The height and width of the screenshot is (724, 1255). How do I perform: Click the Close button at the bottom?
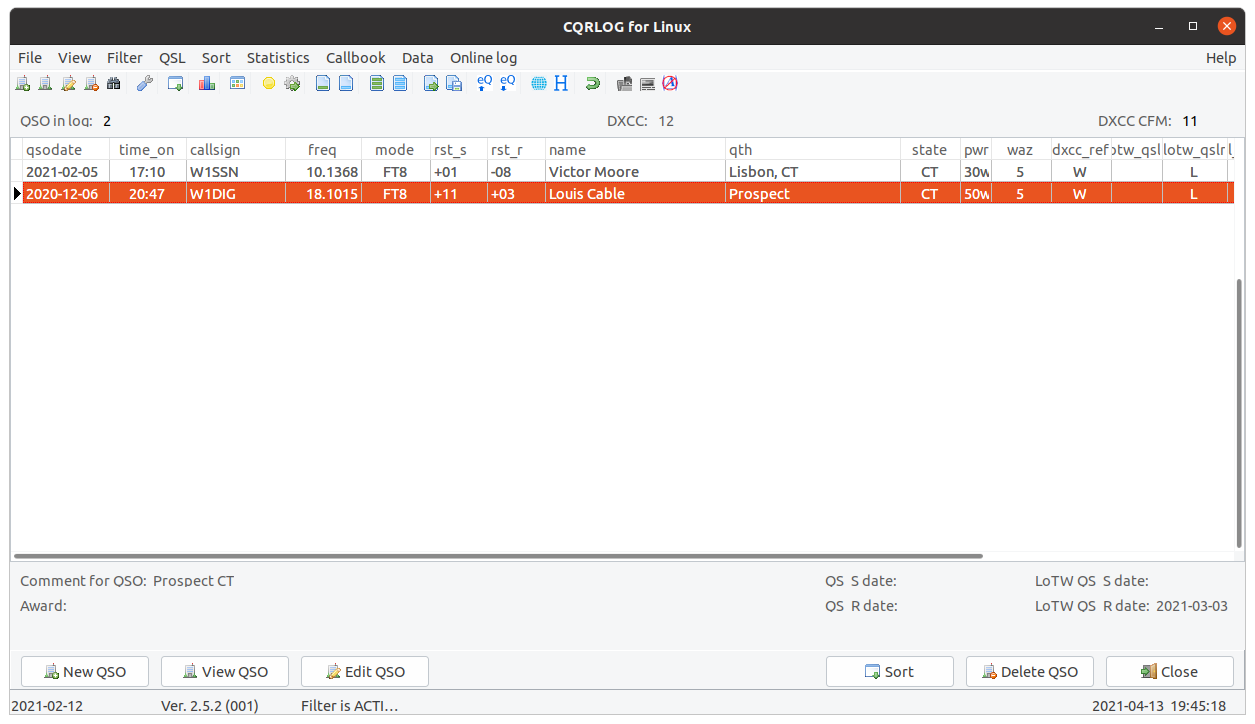[x=1170, y=672]
